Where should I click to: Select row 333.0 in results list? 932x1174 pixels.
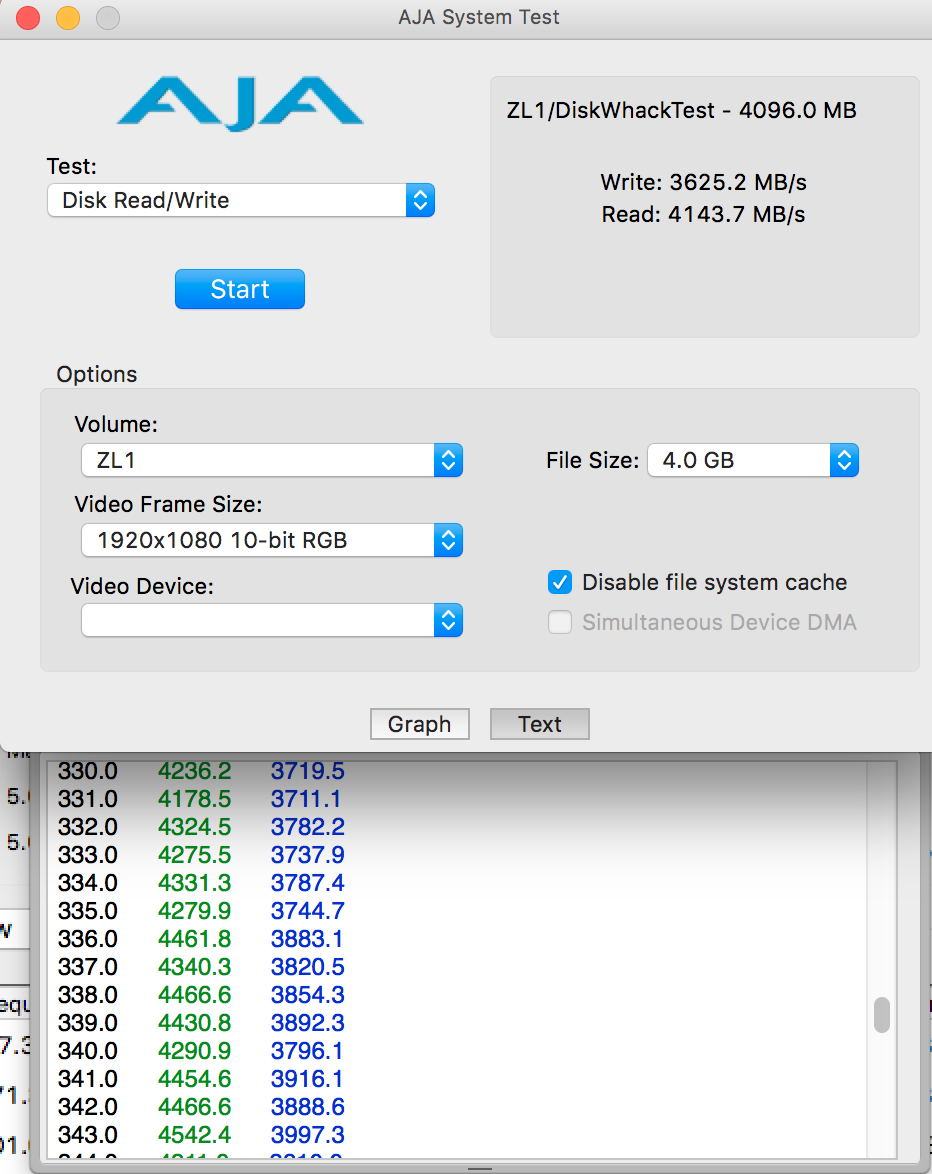pyautogui.click(x=457, y=855)
